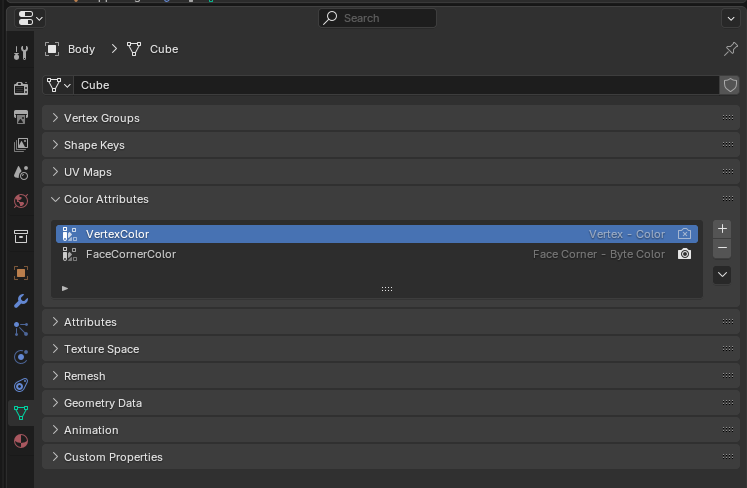Click the UV Maps panel grip handle
747x488 pixels.
[x=727, y=172]
